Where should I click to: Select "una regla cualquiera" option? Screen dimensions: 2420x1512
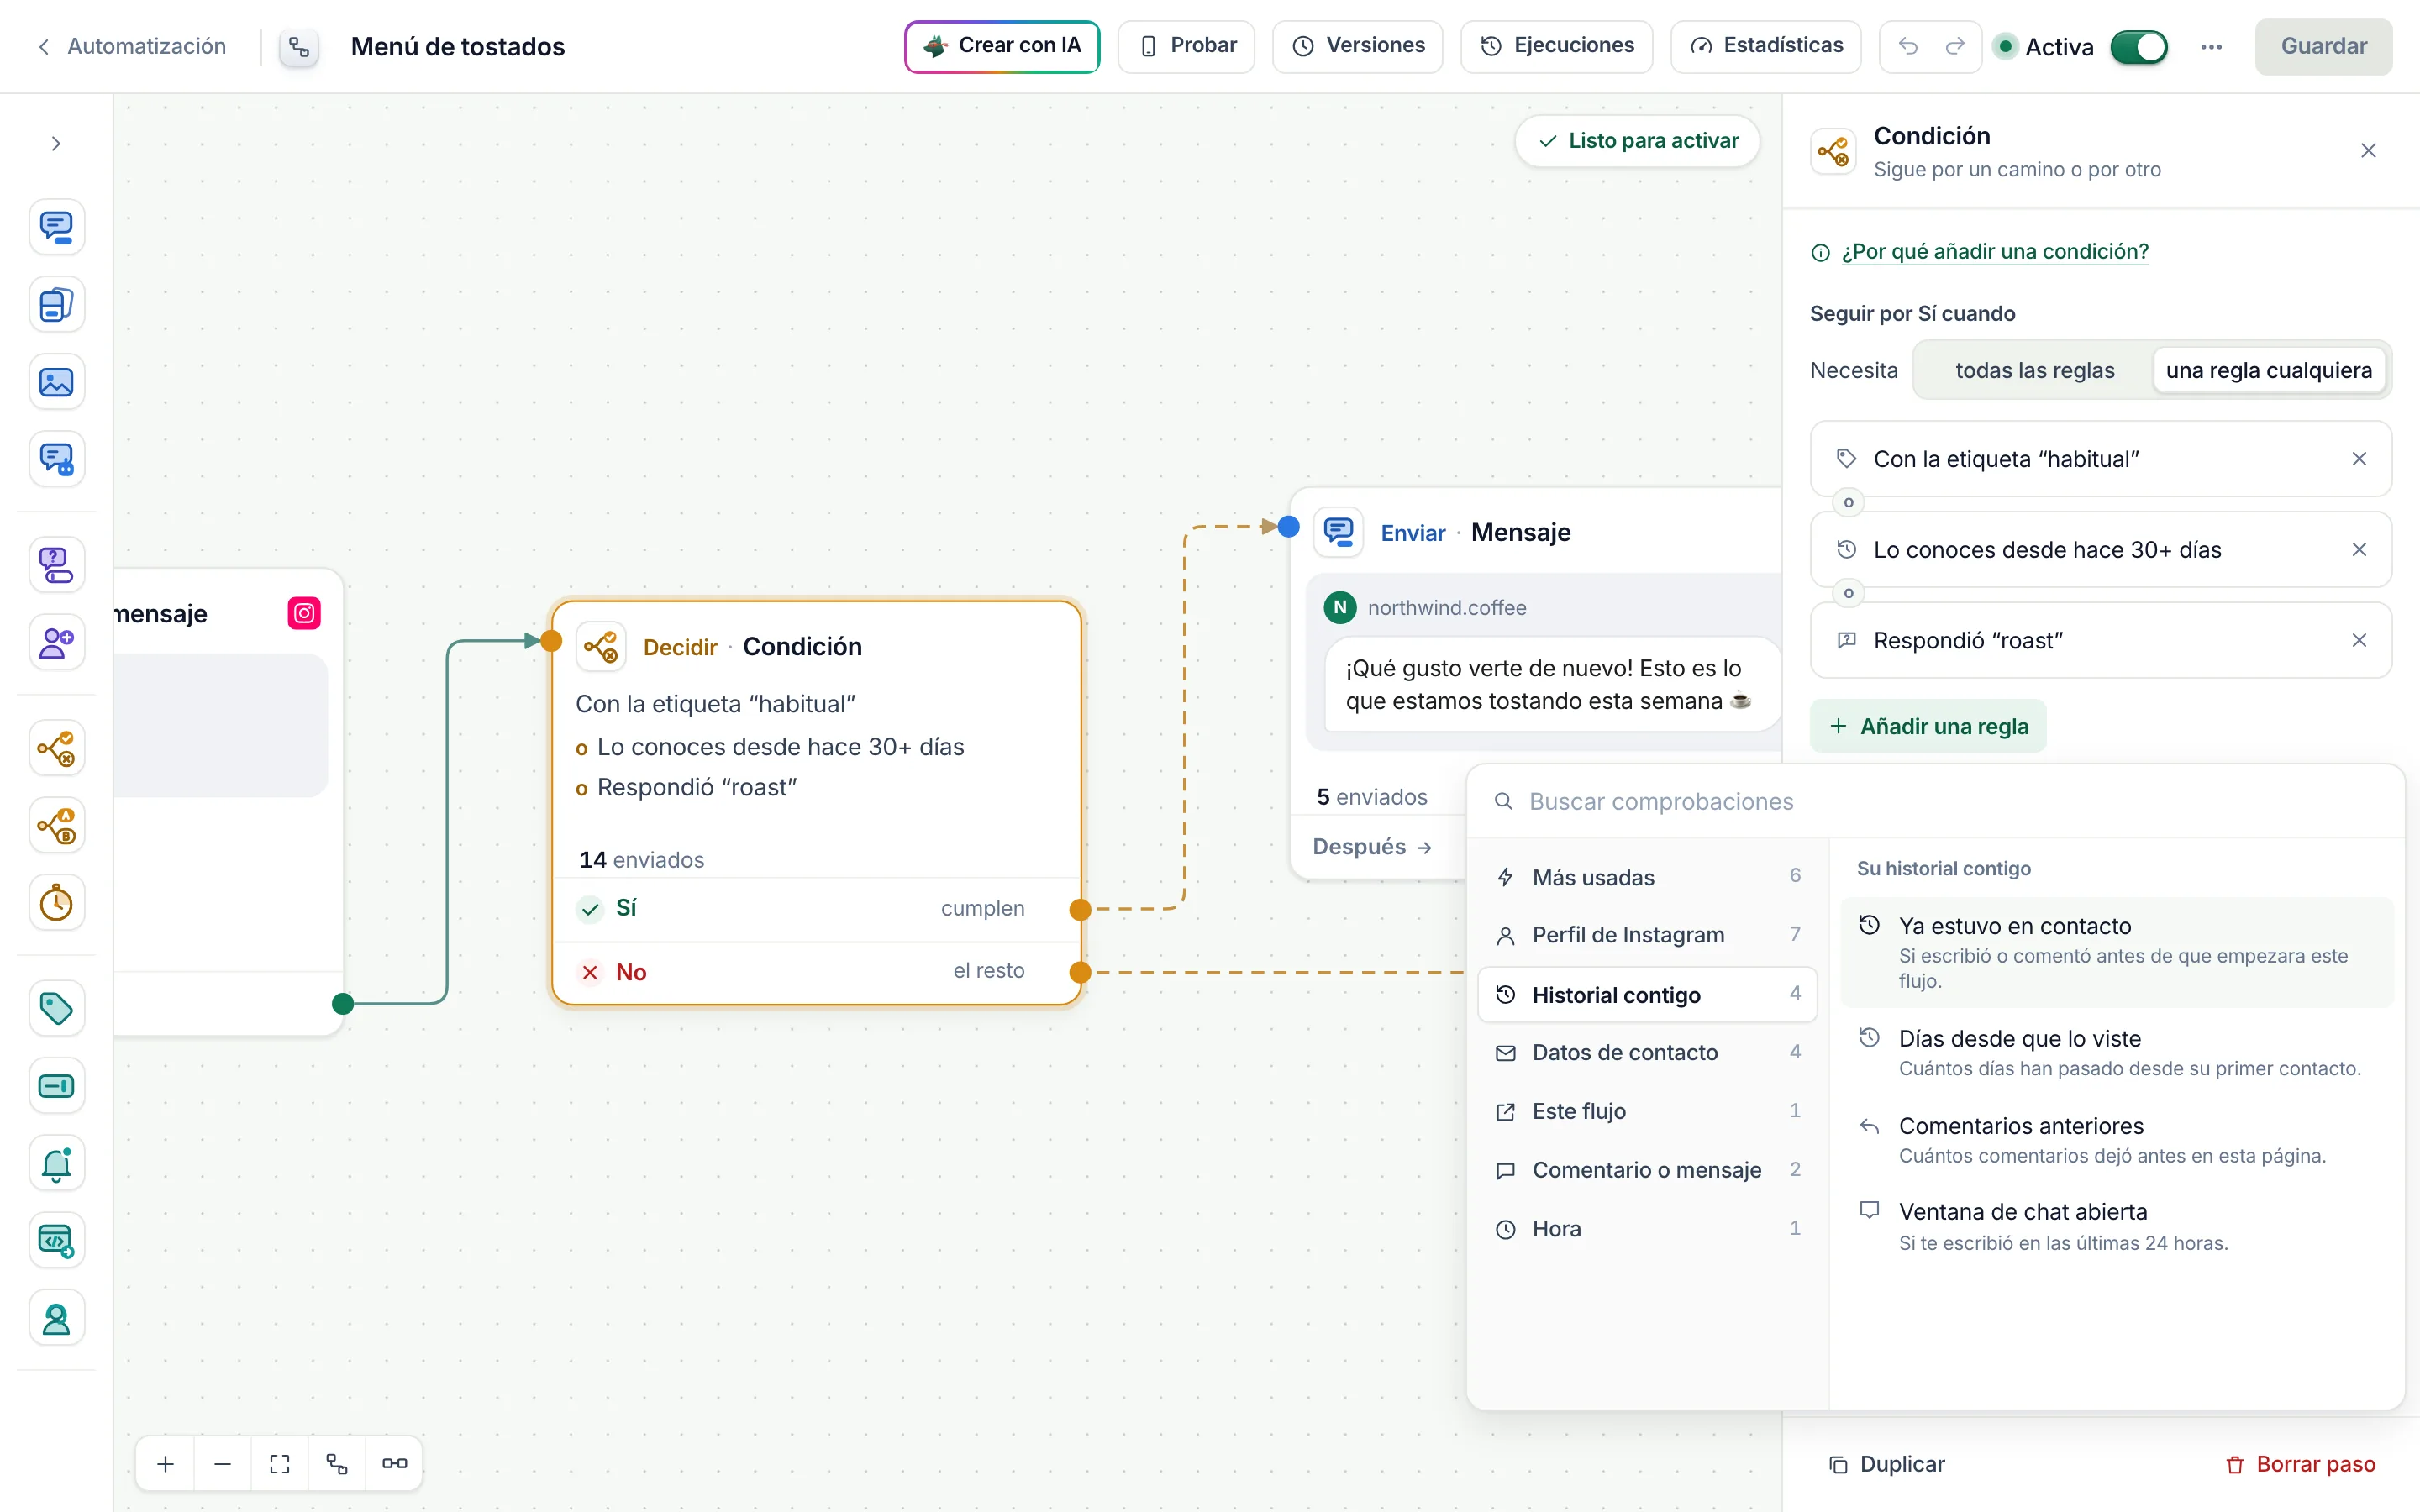click(2268, 370)
